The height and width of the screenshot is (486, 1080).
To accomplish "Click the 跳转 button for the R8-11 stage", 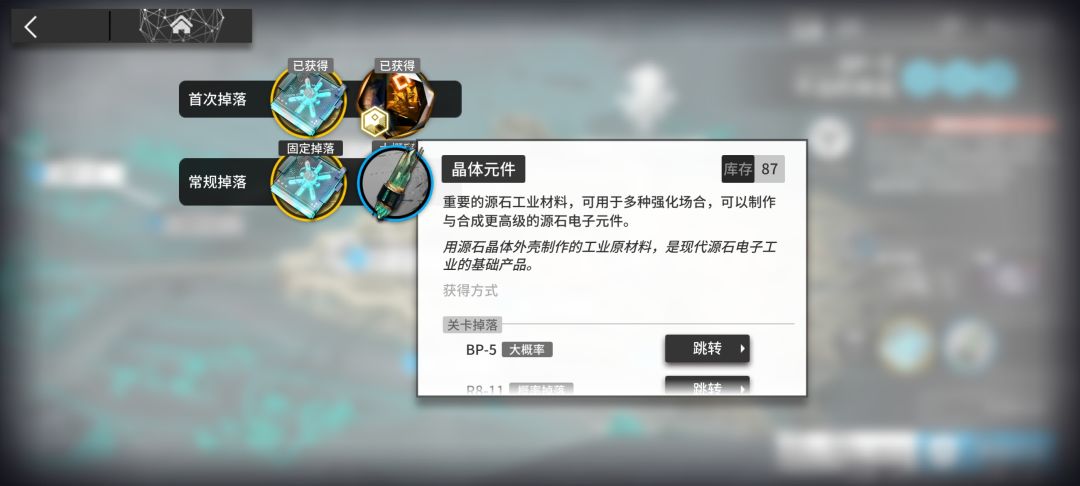I will (x=707, y=385).
